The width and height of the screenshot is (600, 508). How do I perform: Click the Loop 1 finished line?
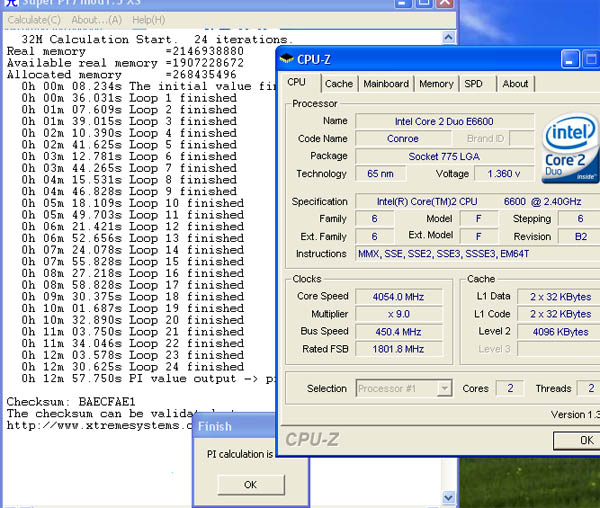[129, 98]
